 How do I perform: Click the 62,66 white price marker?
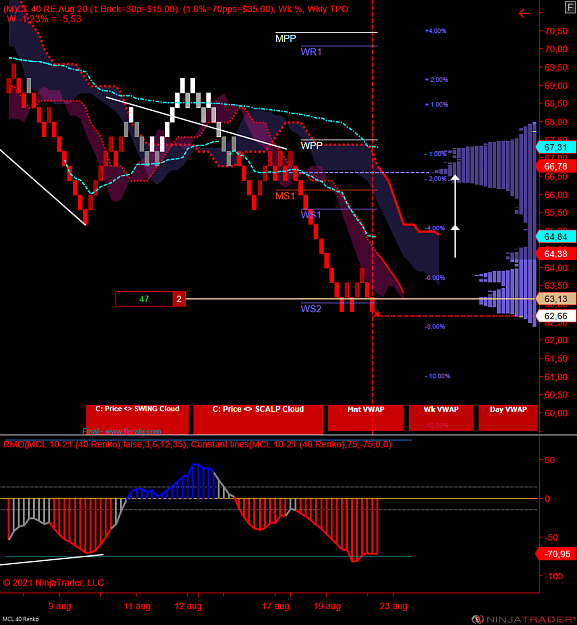point(556,316)
